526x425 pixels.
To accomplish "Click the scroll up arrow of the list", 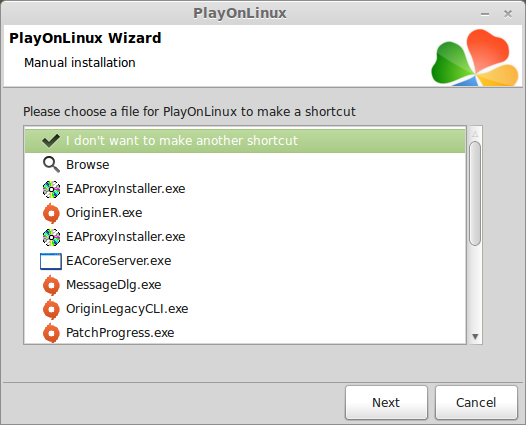I will (475, 134).
